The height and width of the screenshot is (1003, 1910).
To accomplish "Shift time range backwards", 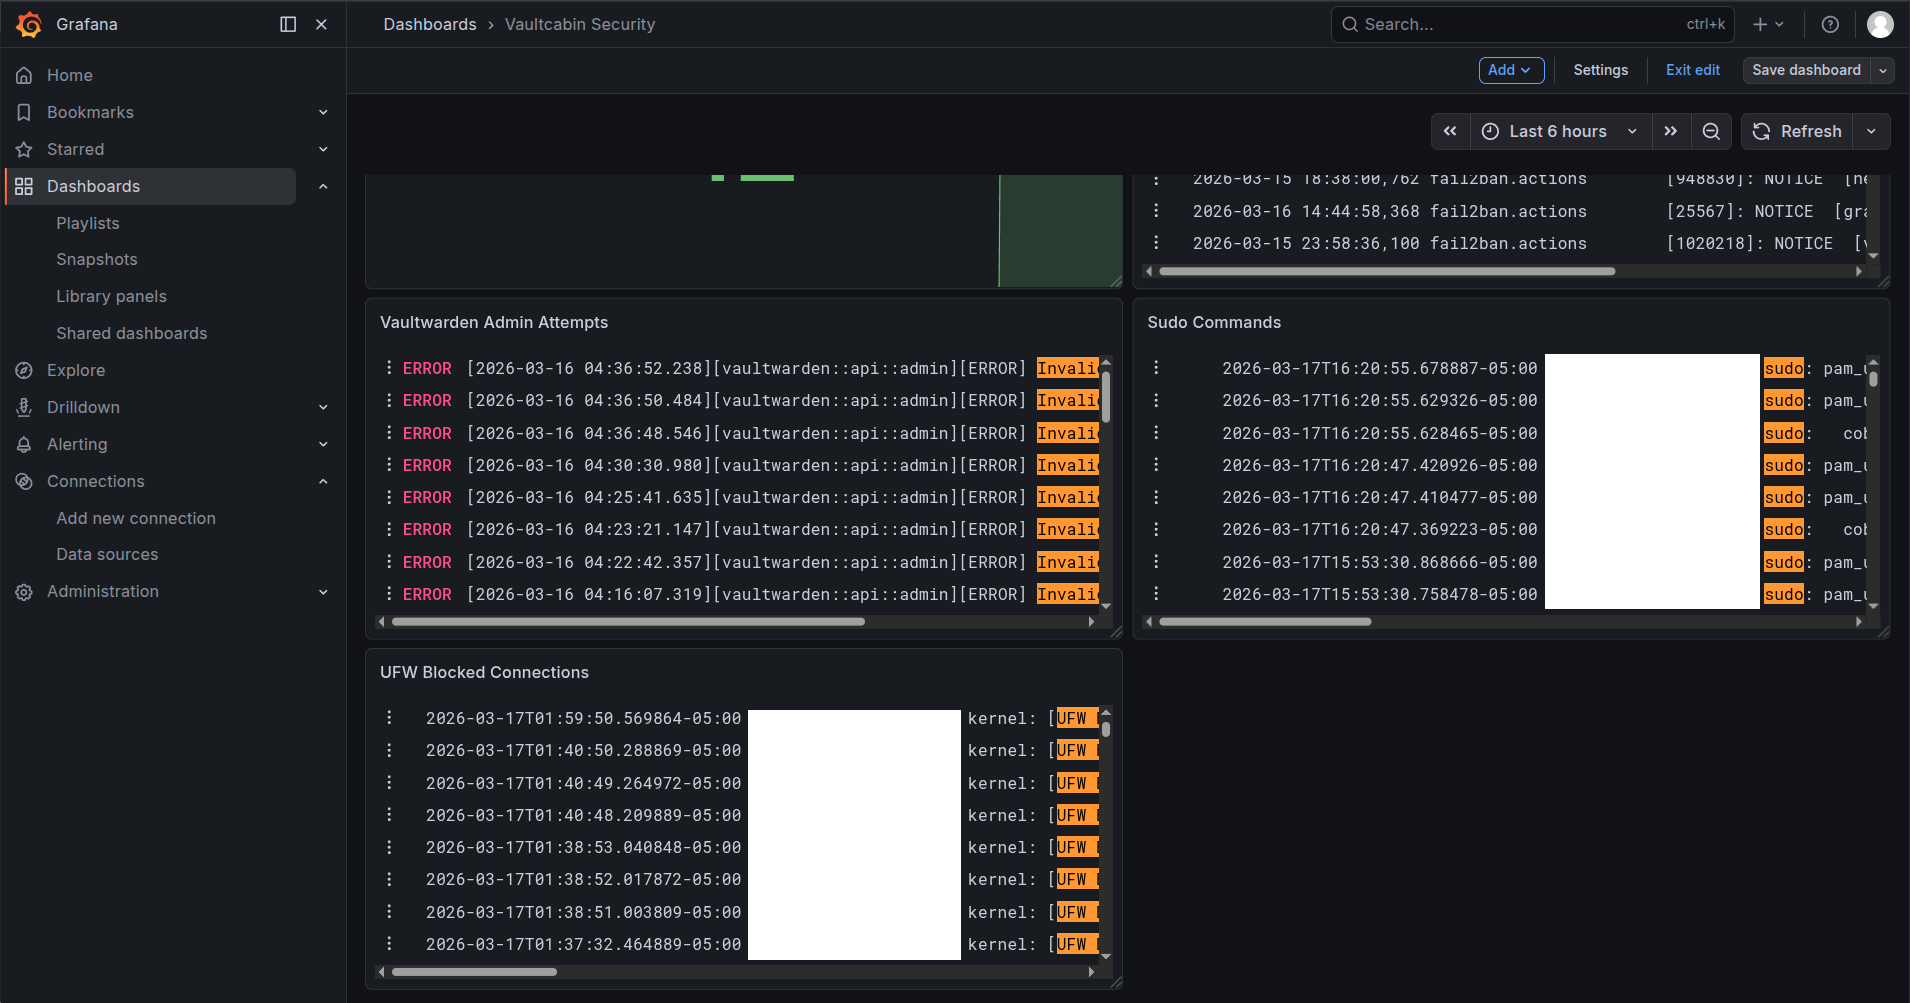I will 1450,131.
